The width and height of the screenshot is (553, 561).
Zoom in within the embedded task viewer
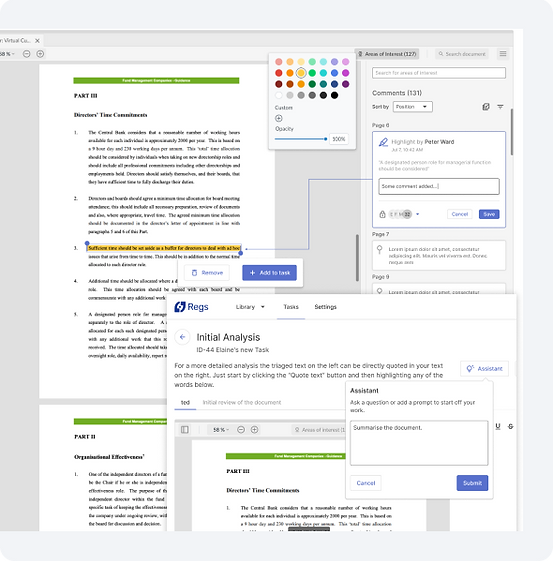pyautogui.click(x=254, y=430)
